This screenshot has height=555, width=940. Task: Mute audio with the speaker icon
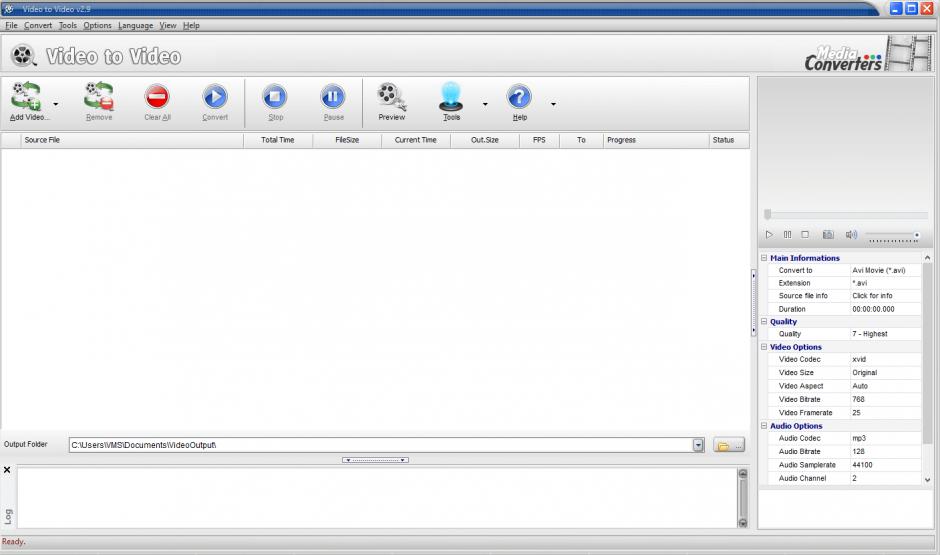(x=851, y=234)
